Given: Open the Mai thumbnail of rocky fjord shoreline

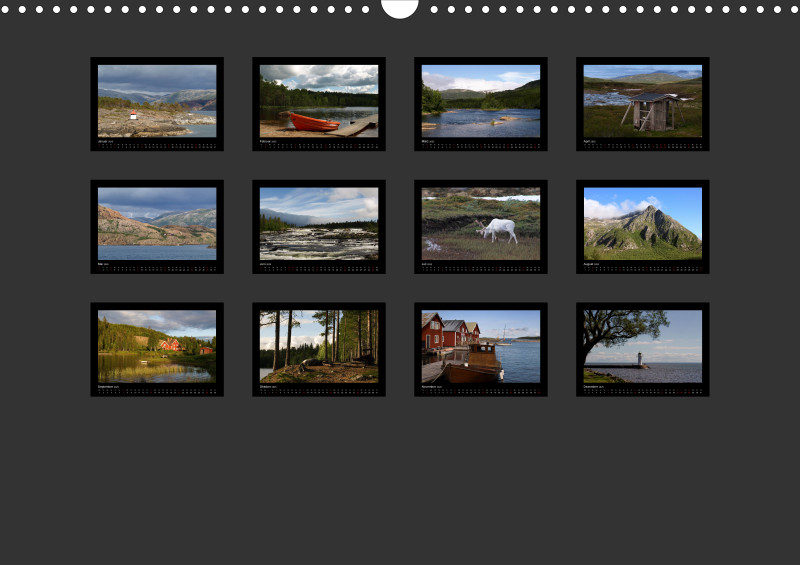Looking at the screenshot, I should [x=157, y=227].
